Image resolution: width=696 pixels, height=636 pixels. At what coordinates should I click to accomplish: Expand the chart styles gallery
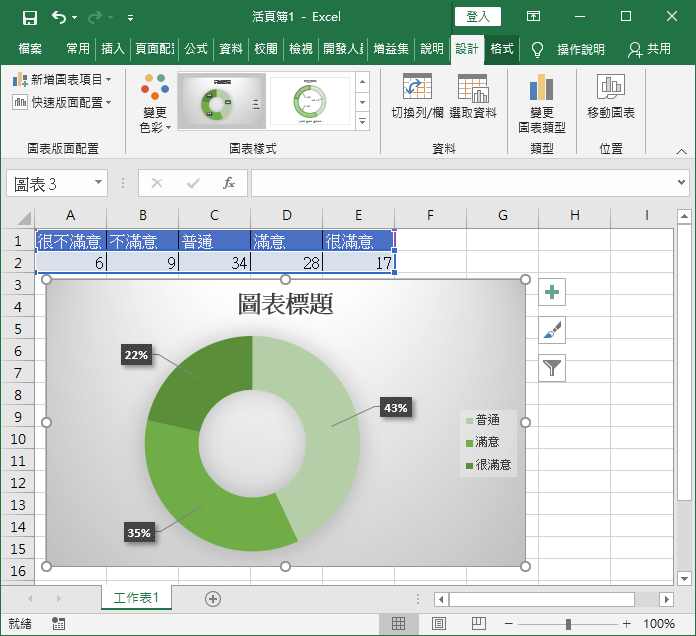363,121
